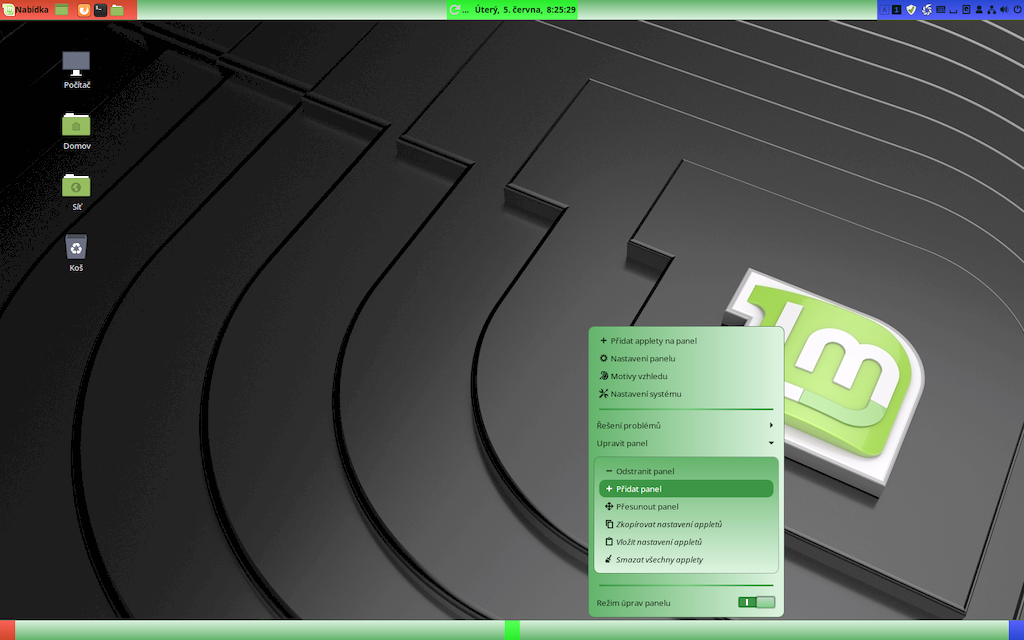Image resolution: width=1024 pixels, height=640 pixels.
Task: Click the refresh icon beside the clock
Action: click(455, 10)
